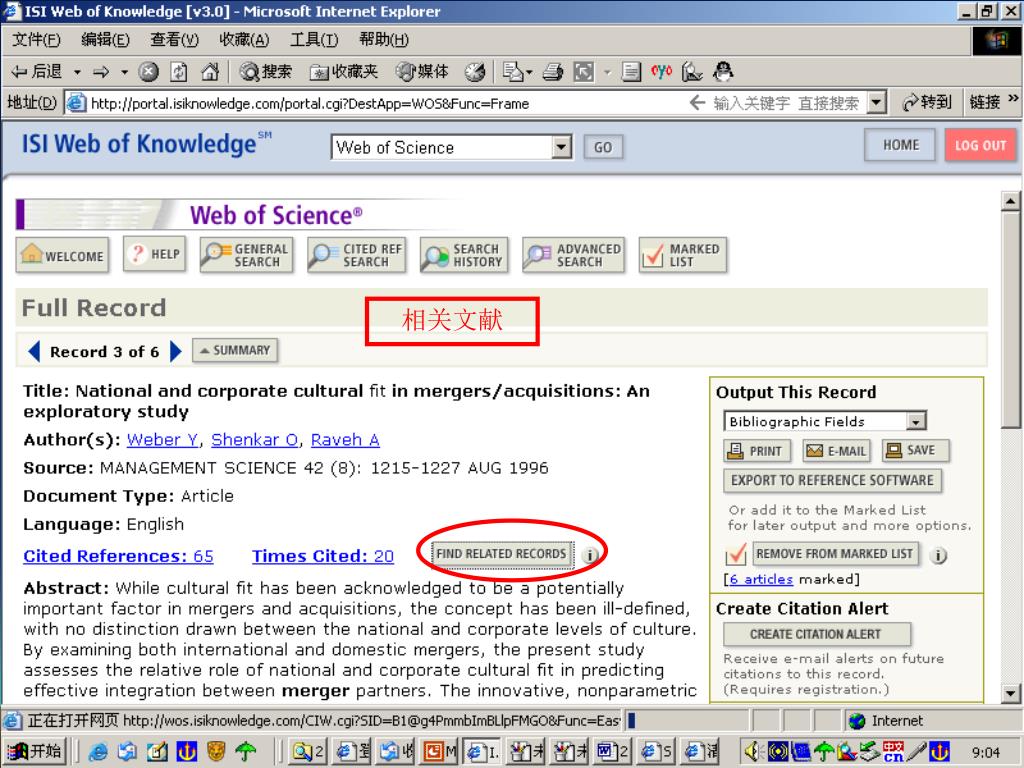Viewport: 1024px width, 768px height.
Task: Click the IE Forward arrow button
Action: click(x=101, y=71)
